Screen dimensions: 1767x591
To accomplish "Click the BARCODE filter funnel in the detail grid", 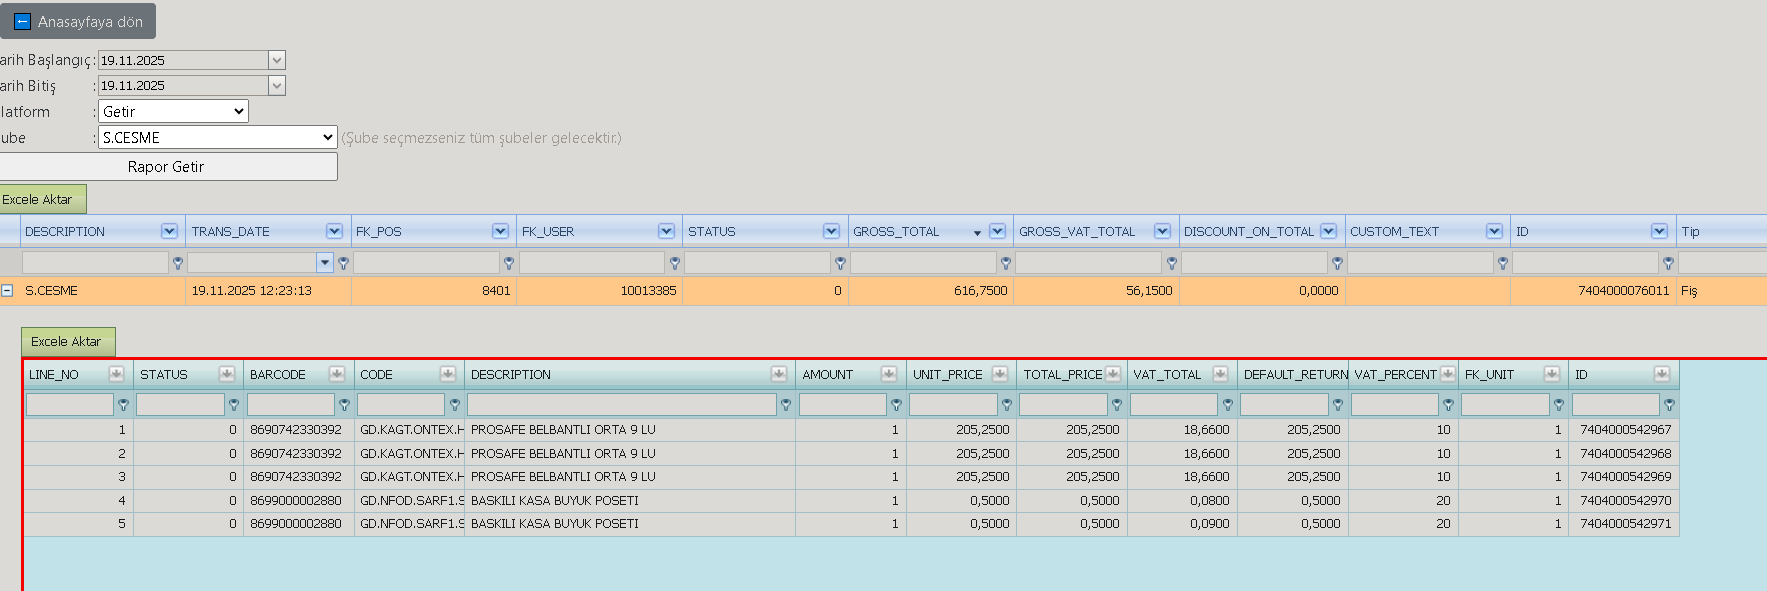I will pos(344,405).
